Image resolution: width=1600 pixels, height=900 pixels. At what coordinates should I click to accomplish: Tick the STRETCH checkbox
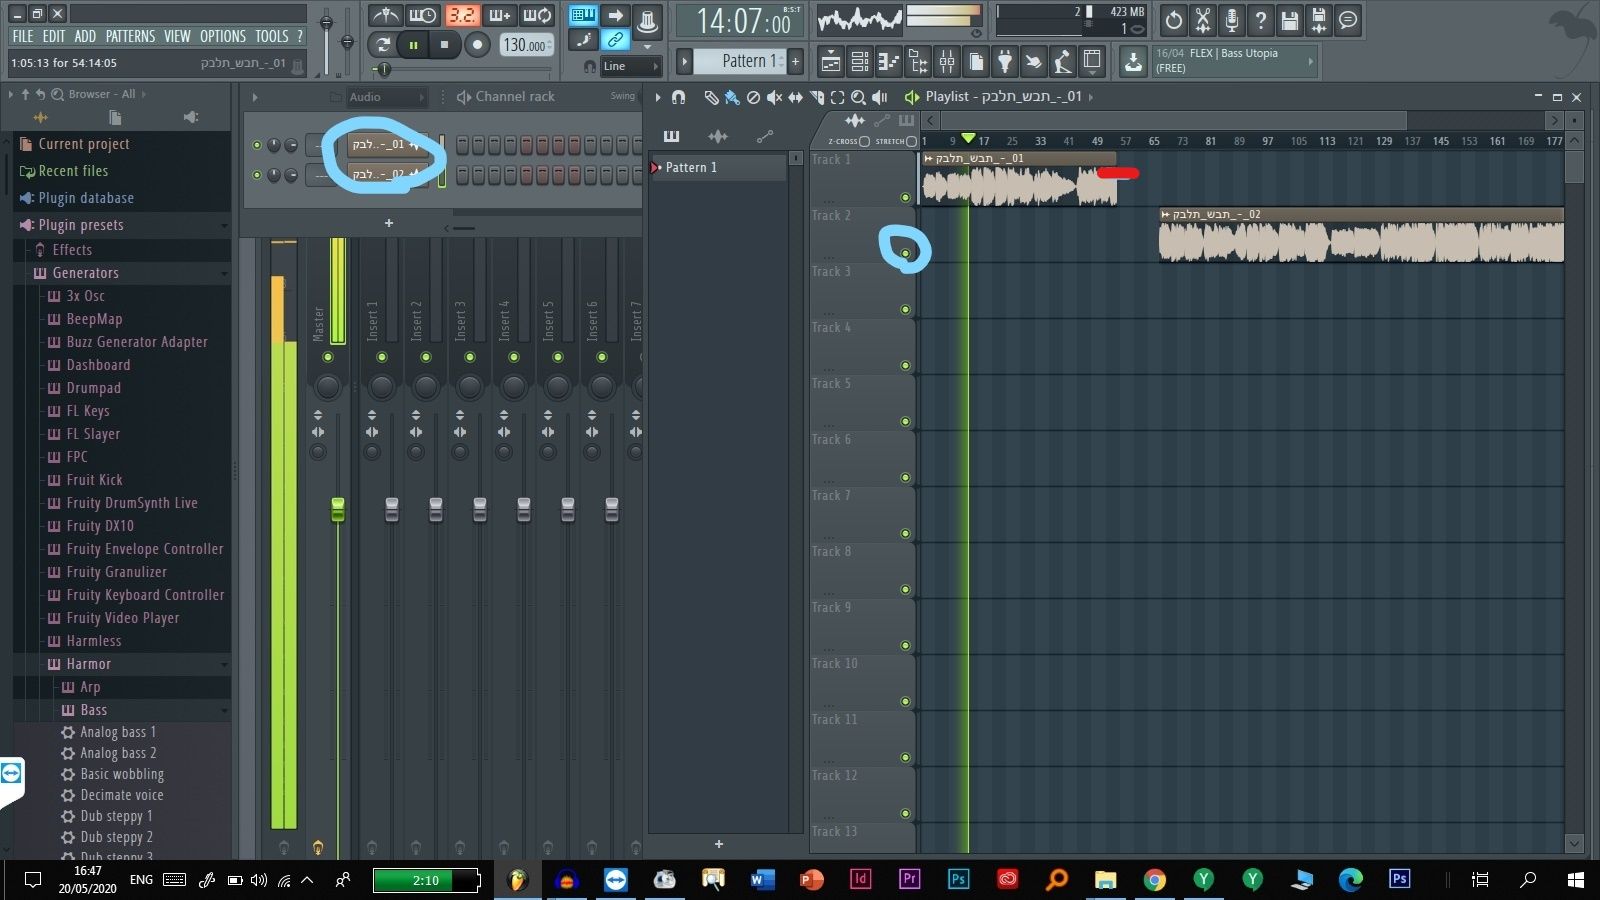coord(911,141)
